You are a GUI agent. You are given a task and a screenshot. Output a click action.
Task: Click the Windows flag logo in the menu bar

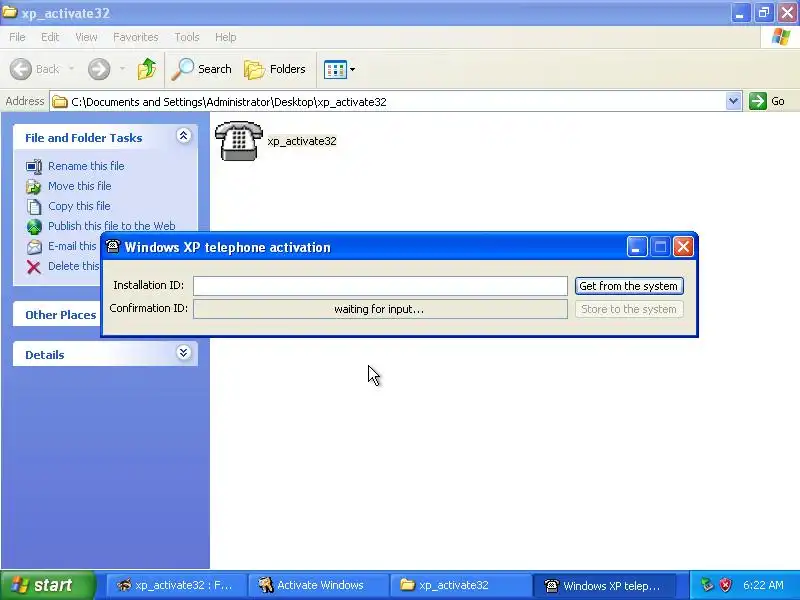[781, 37]
